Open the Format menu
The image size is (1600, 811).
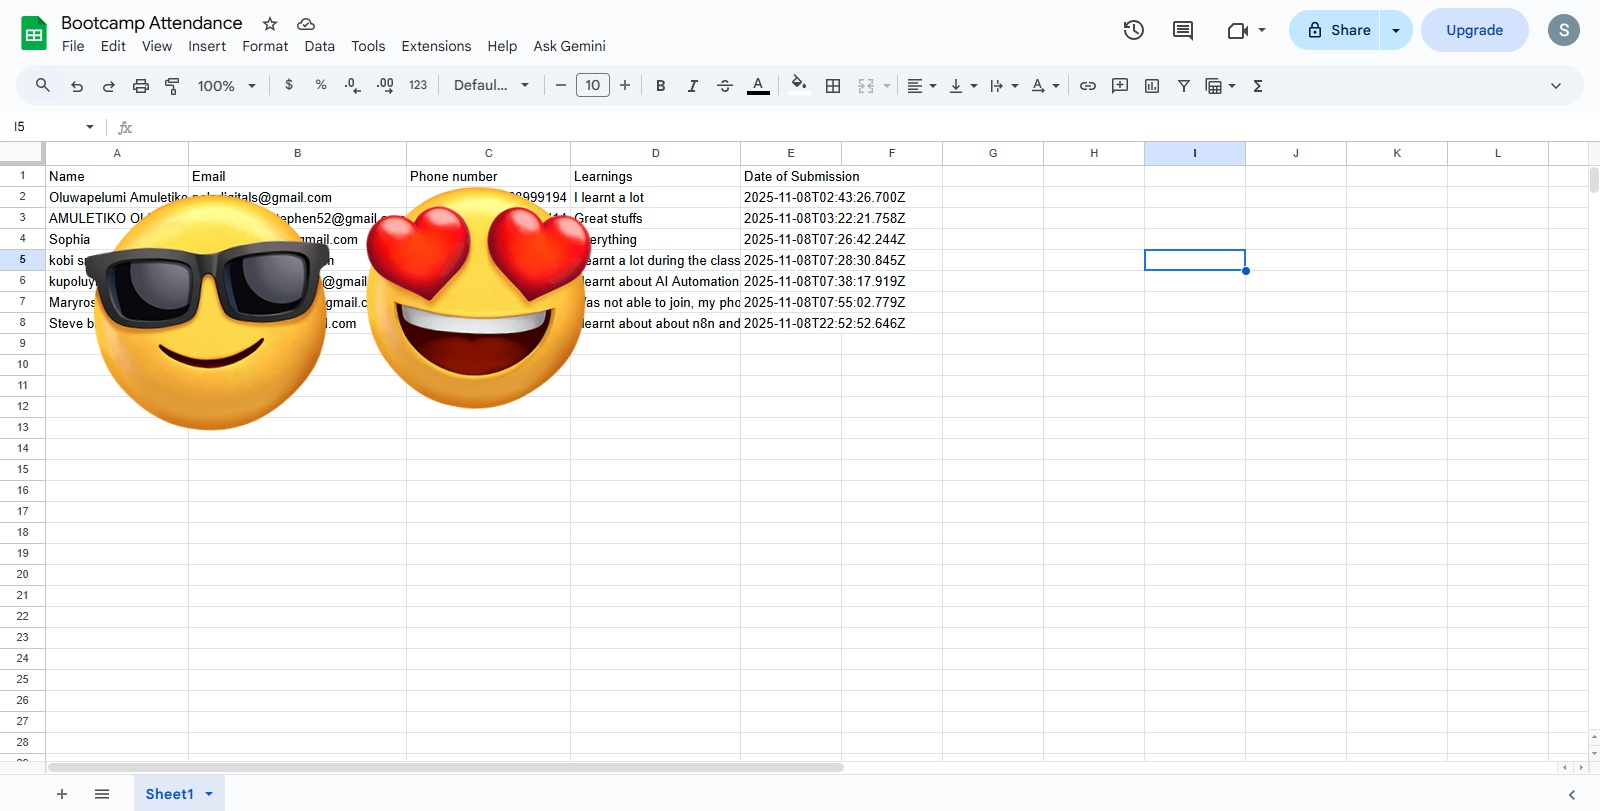pos(265,46)
